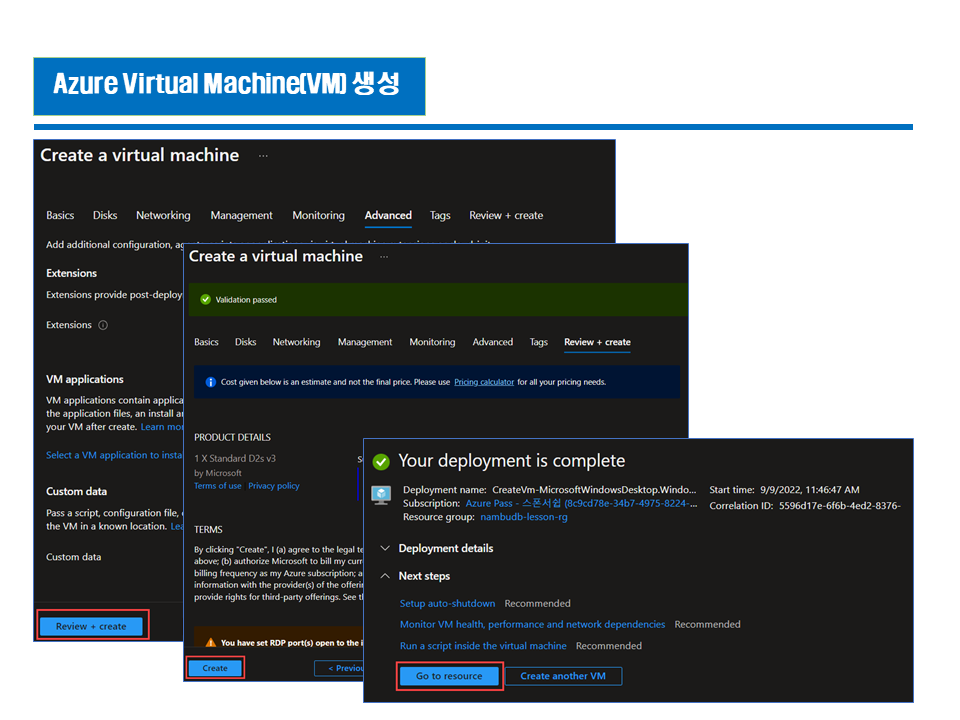Open Review + create tab in back window
The image size is (960, 720).
coord(506,216)
